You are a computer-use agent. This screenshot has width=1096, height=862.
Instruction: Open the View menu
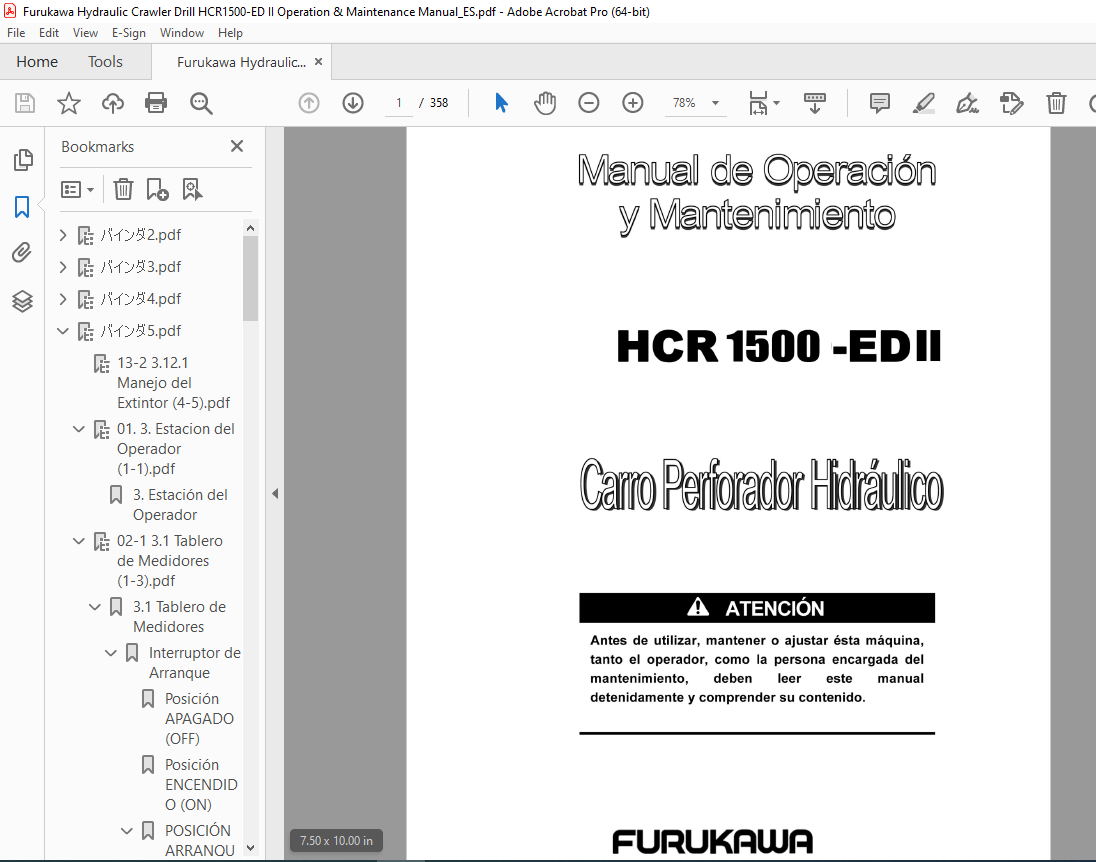coord(85,33)
